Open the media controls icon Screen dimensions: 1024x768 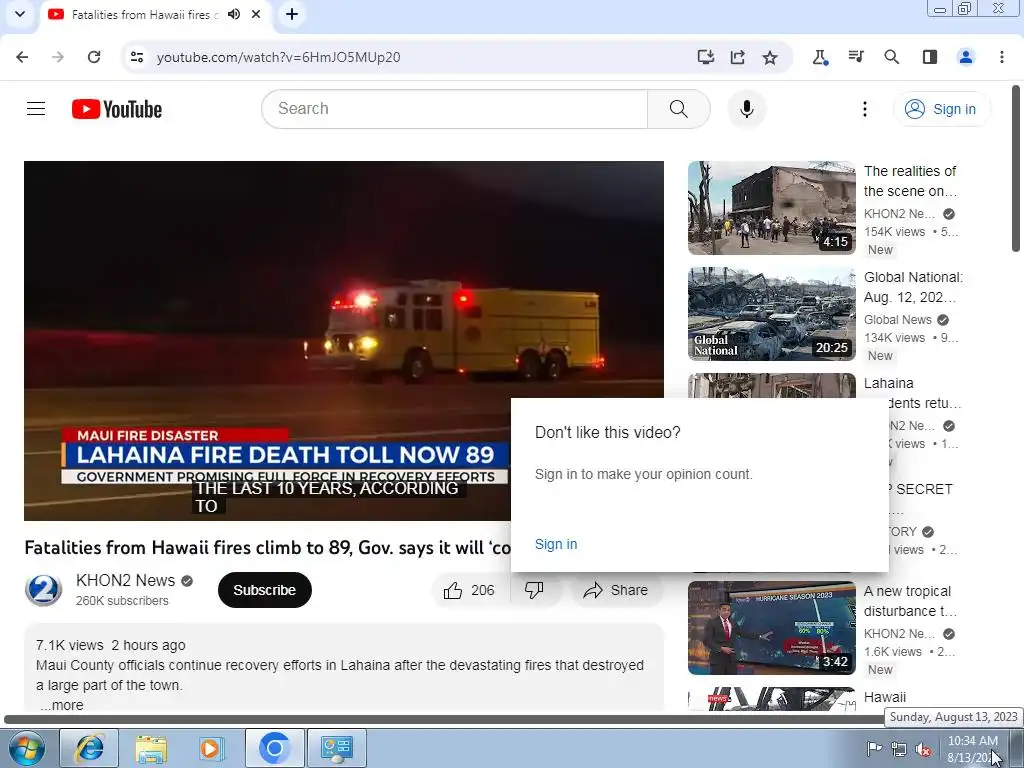tap(856, 57)
